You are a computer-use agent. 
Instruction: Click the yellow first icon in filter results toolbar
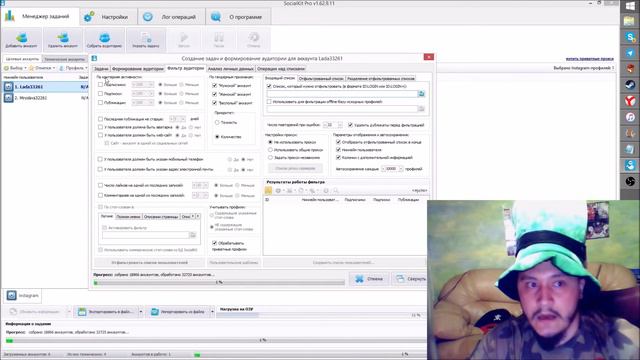point(268,191)
